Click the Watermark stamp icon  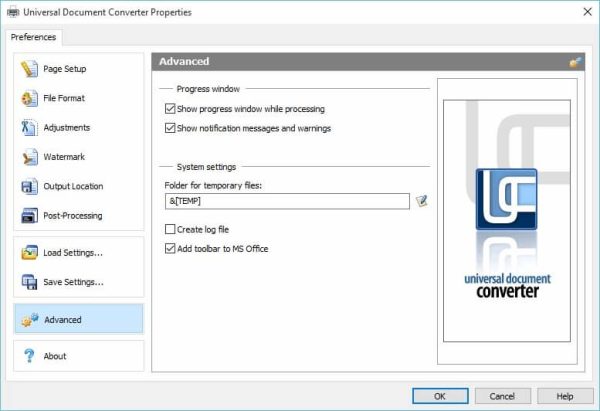coord(29,157)
